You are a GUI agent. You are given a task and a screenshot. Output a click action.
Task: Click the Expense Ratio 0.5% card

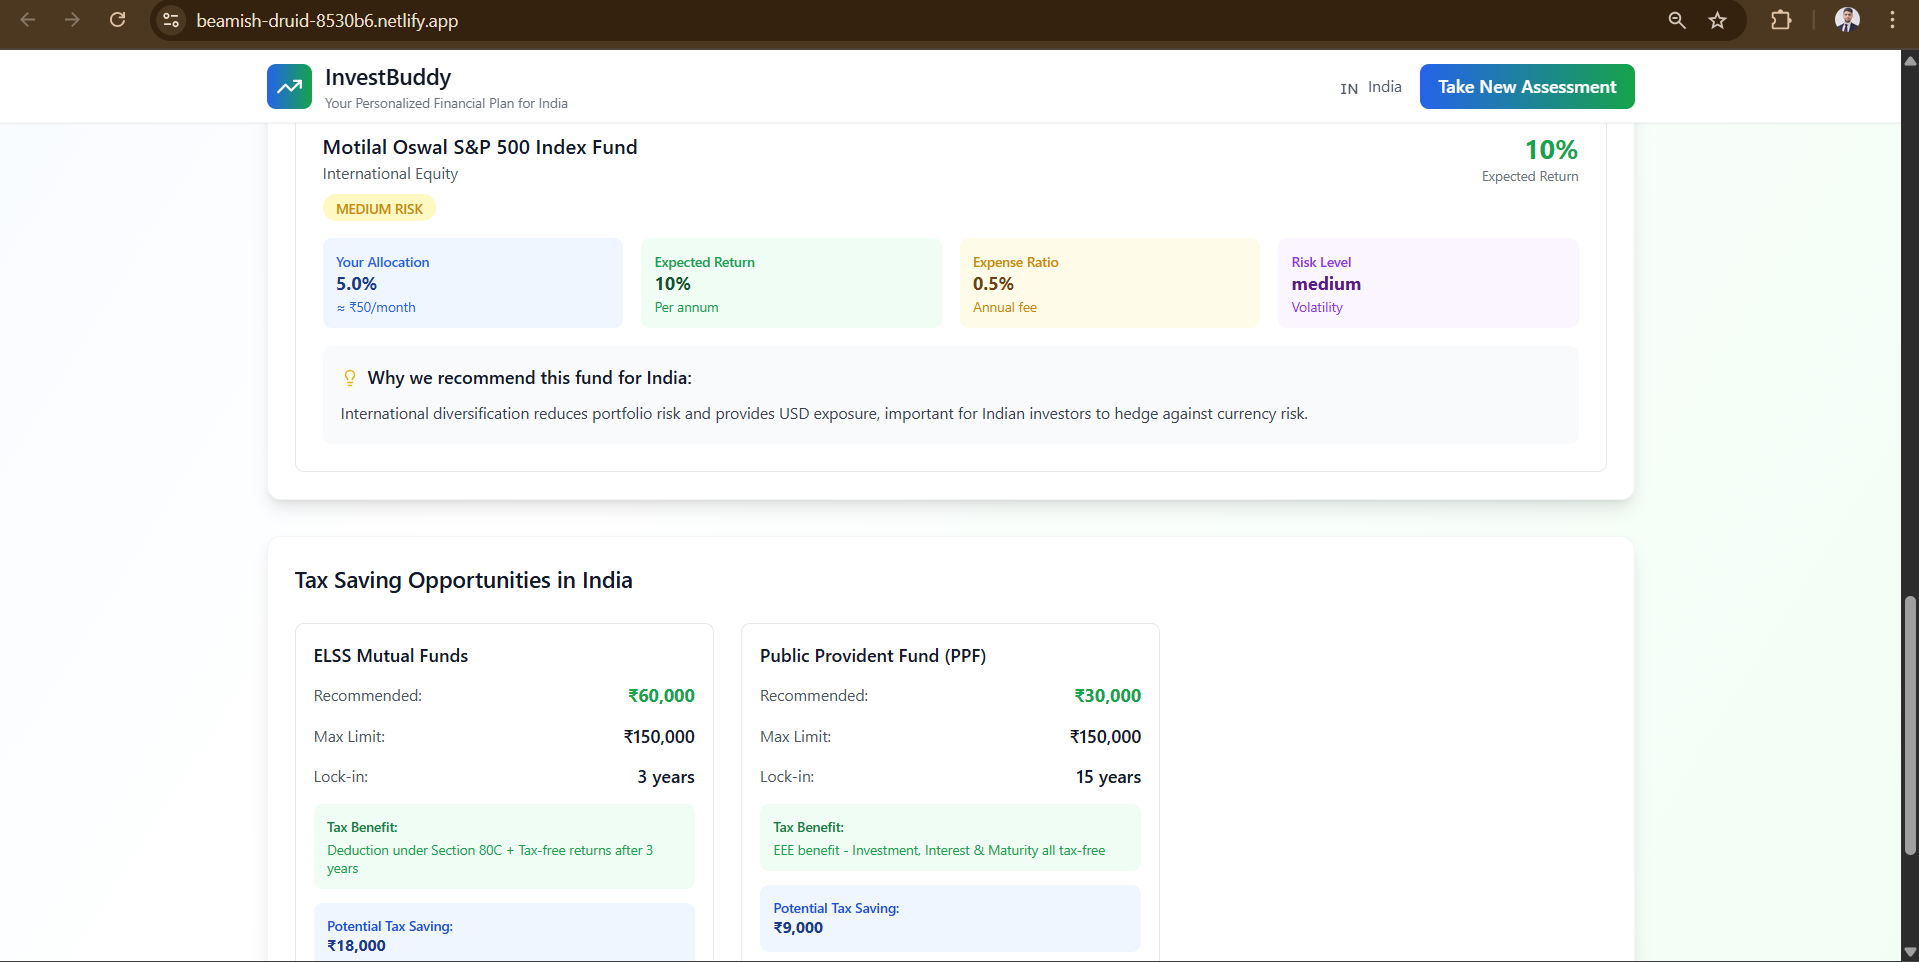point(1109,283)
